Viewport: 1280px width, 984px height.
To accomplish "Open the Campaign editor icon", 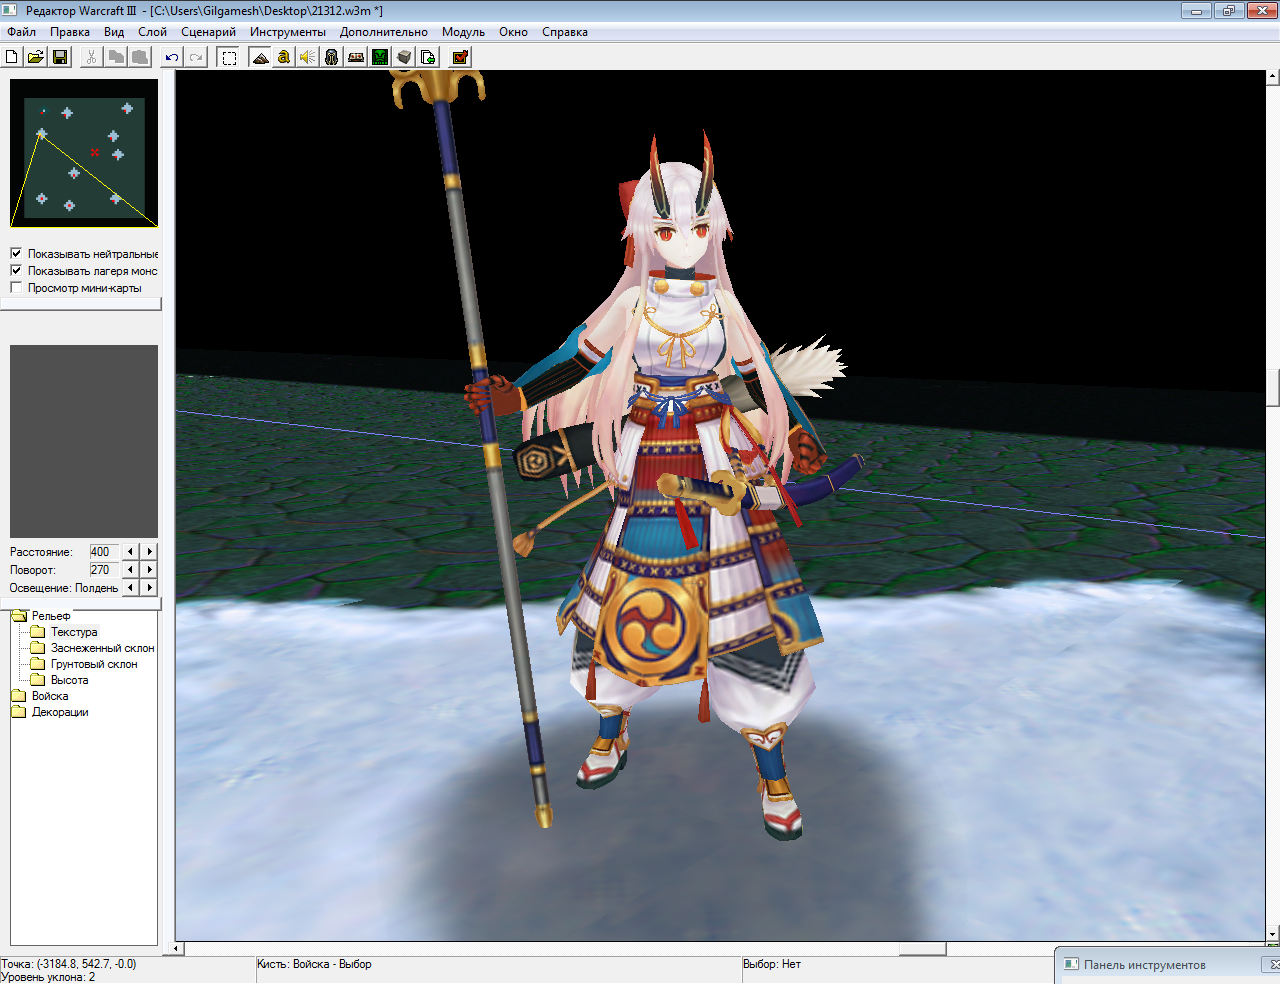I will (x=356, y=57).
